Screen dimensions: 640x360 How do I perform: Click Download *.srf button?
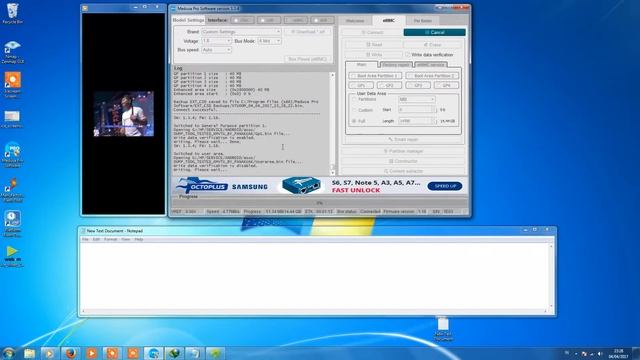coord(308,31)
